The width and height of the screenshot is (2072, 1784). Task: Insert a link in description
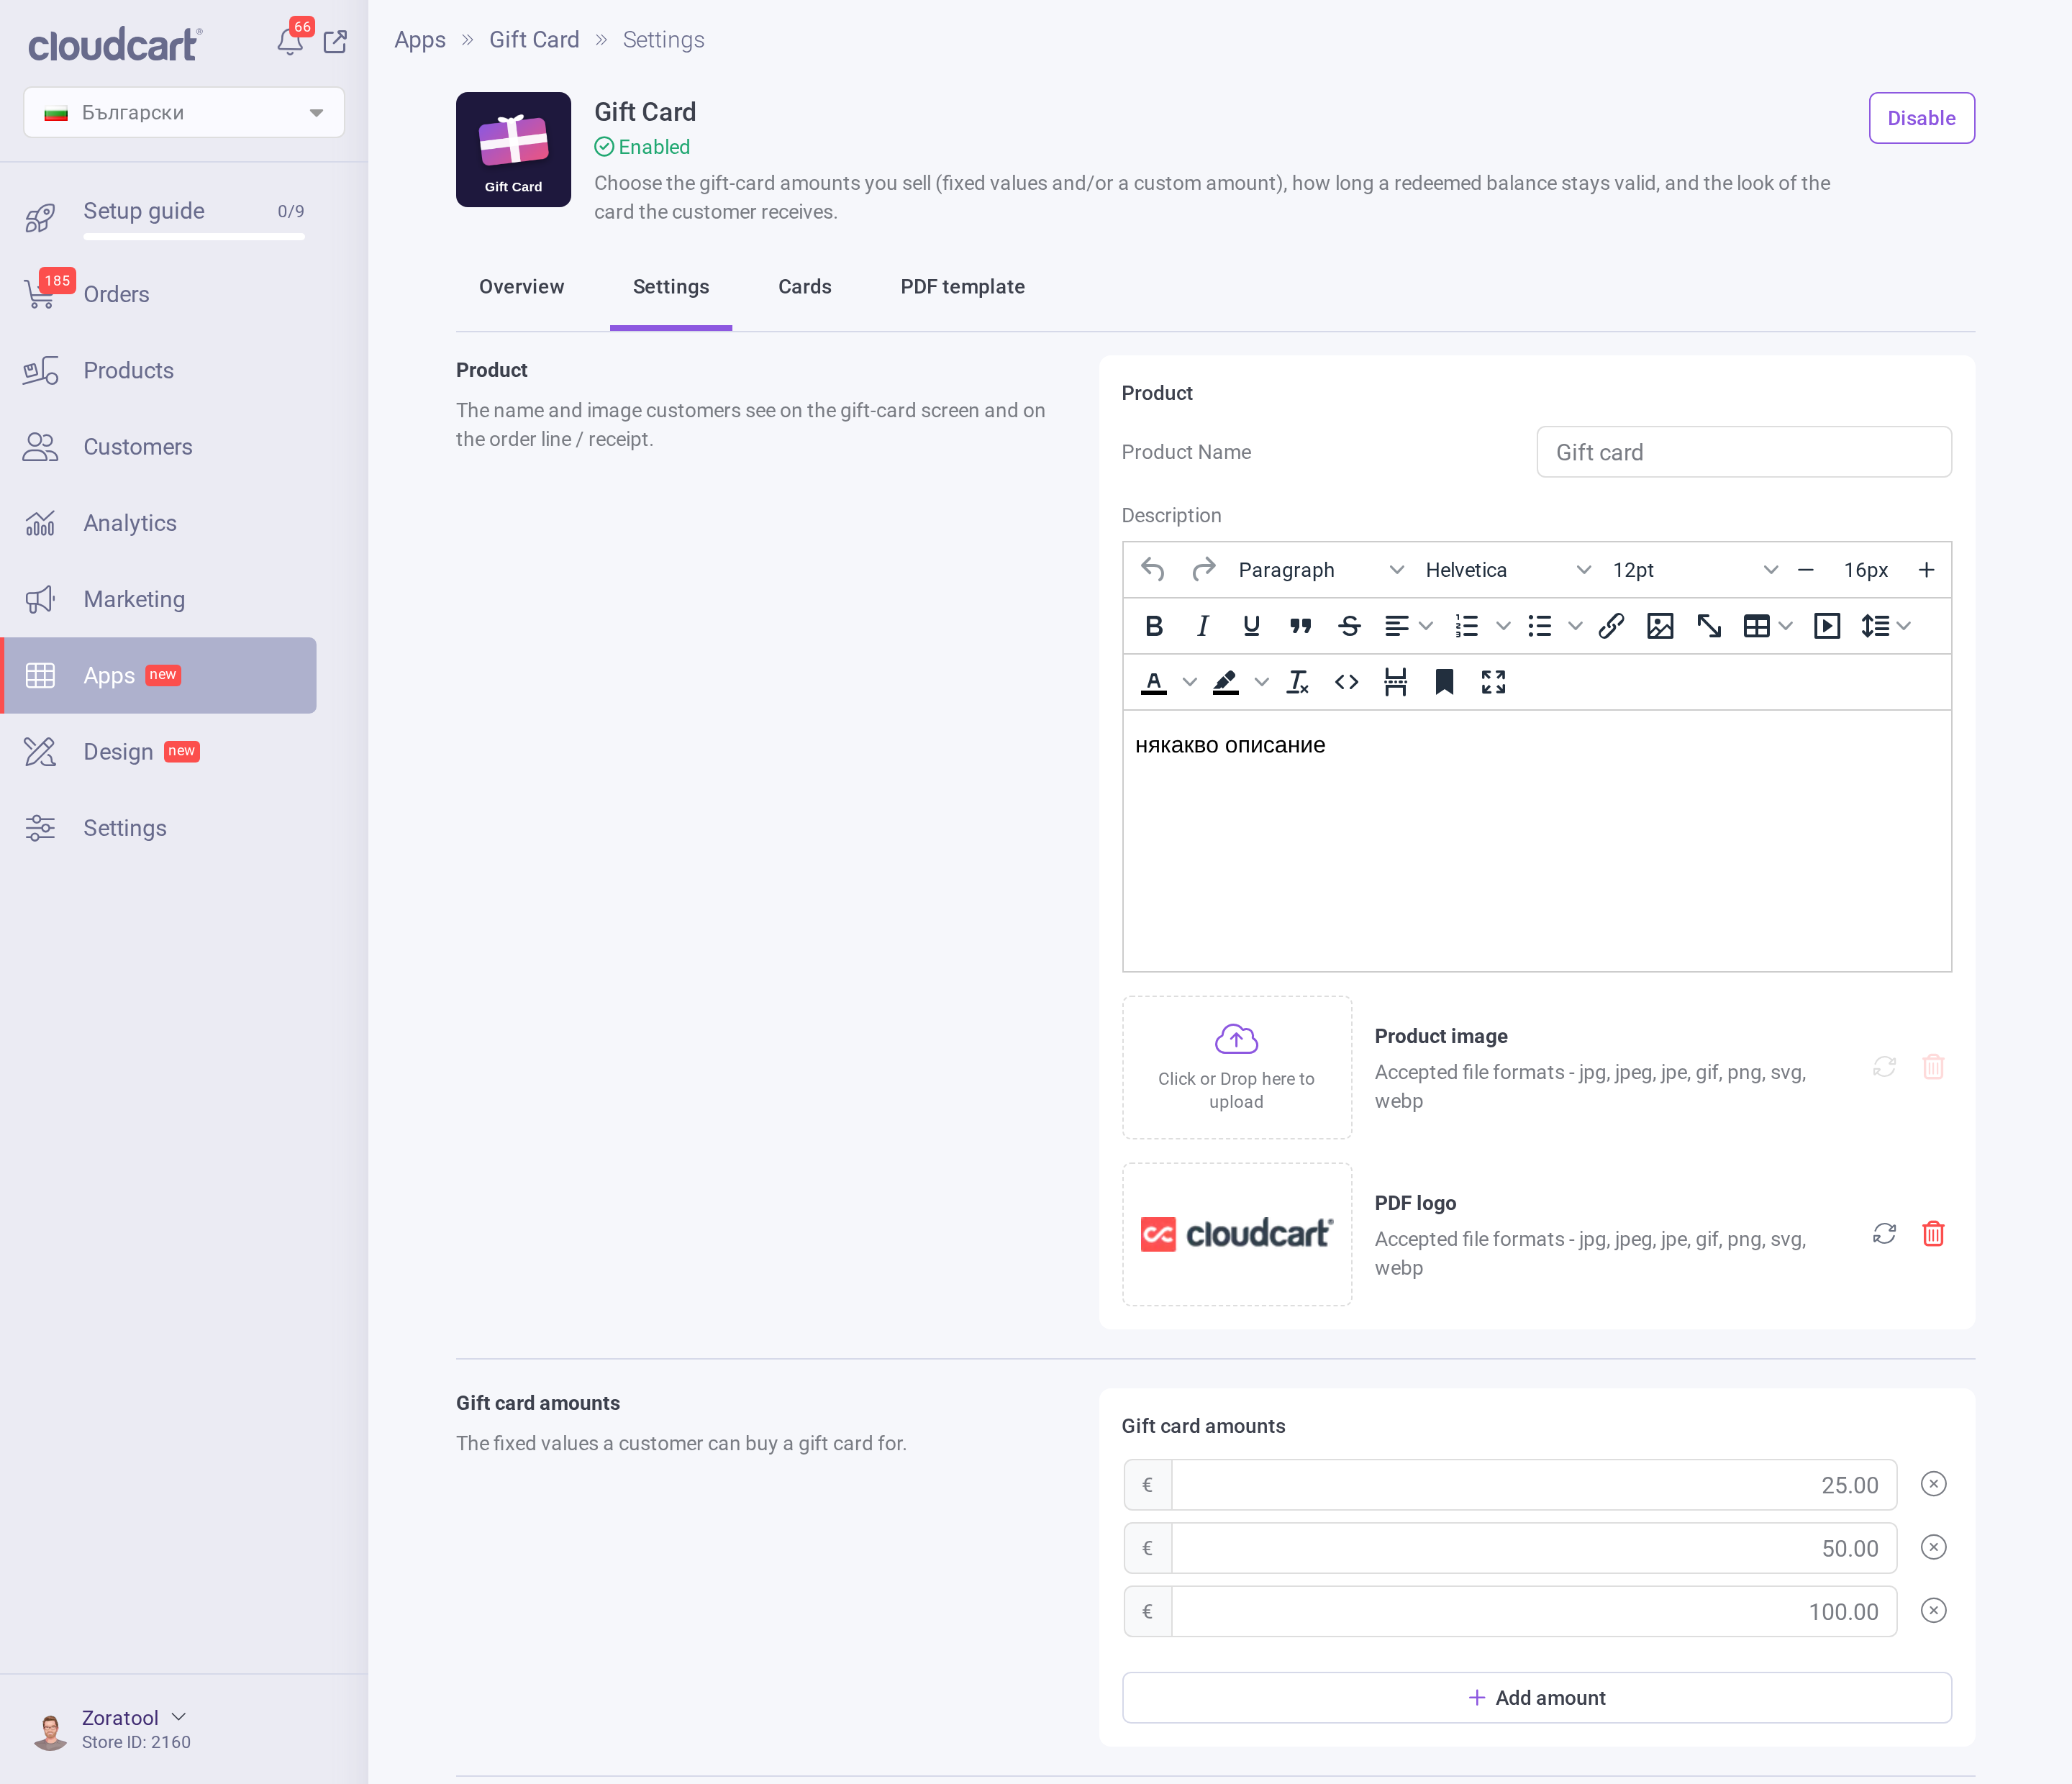tap(1611, 626)
